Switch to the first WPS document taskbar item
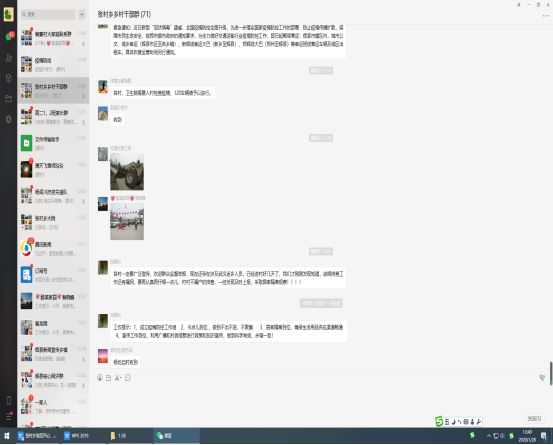 point(37,436)
